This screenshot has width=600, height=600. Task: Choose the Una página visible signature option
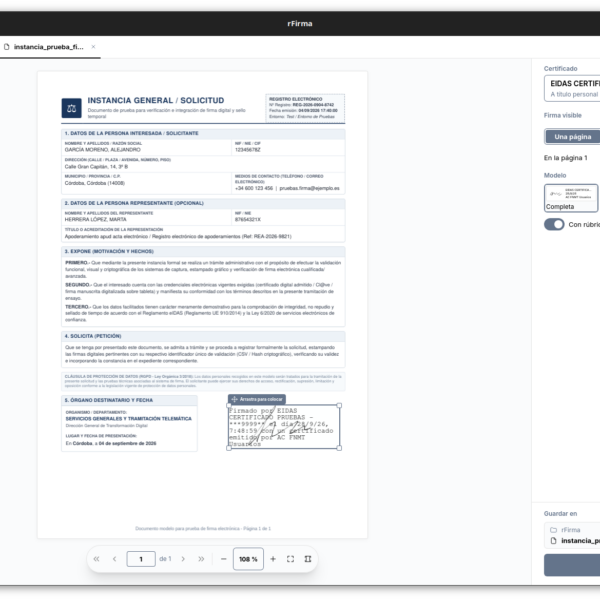pos(572,137)
